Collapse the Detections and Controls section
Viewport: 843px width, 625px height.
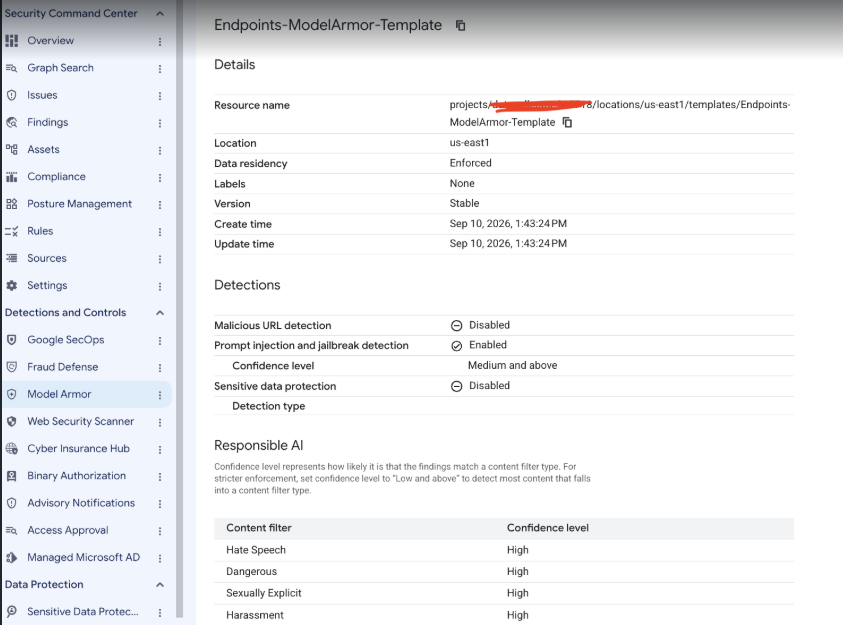(160, 313)
